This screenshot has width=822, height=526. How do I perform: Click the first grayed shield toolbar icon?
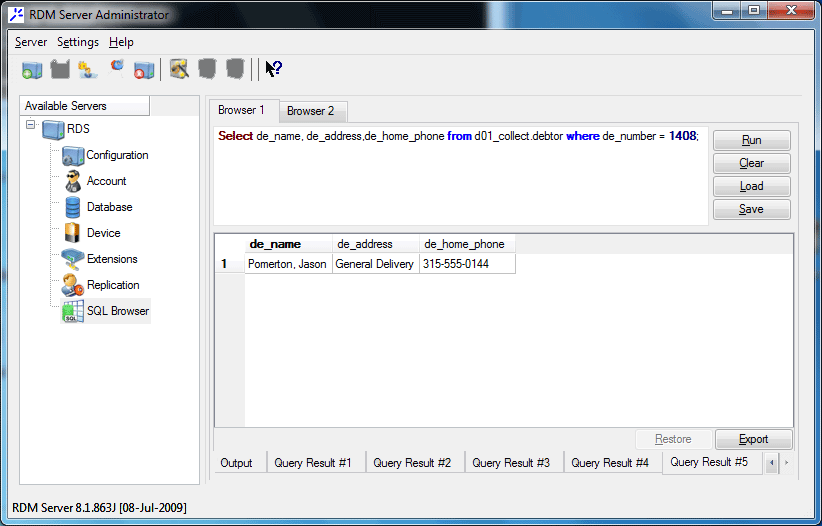click(x=207, y=69)
